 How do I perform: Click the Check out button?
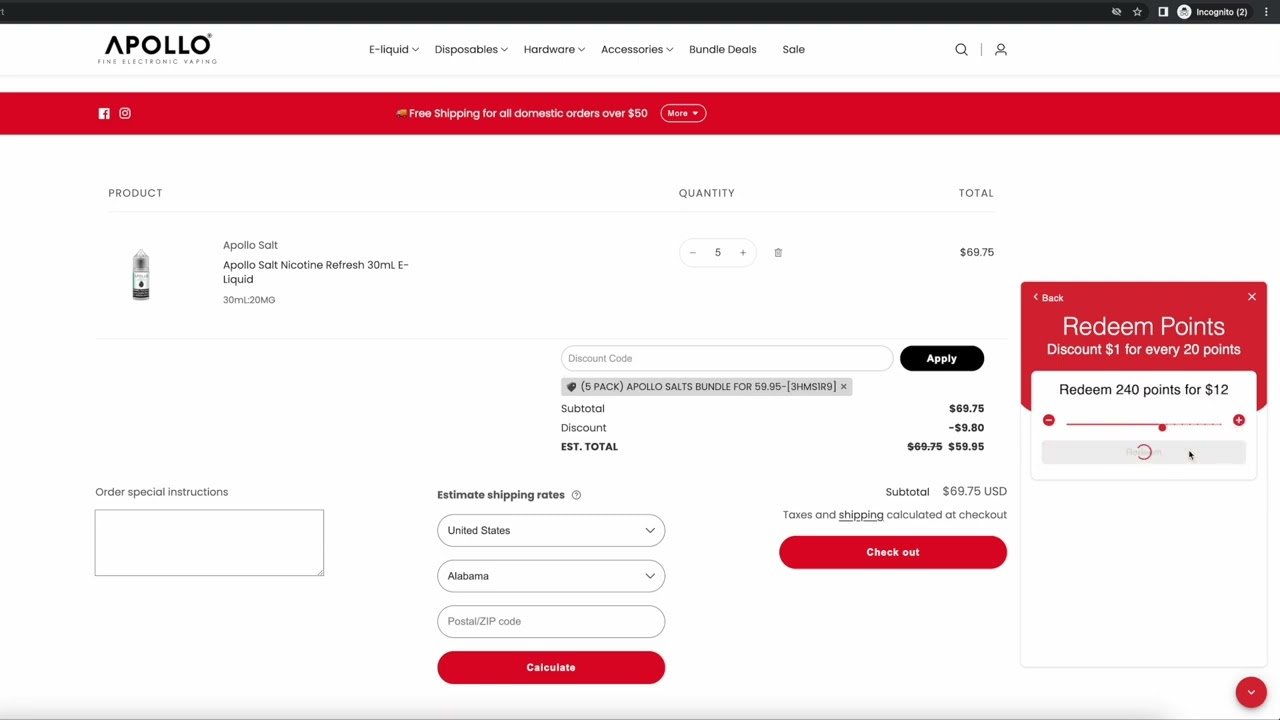pos(893,552)
